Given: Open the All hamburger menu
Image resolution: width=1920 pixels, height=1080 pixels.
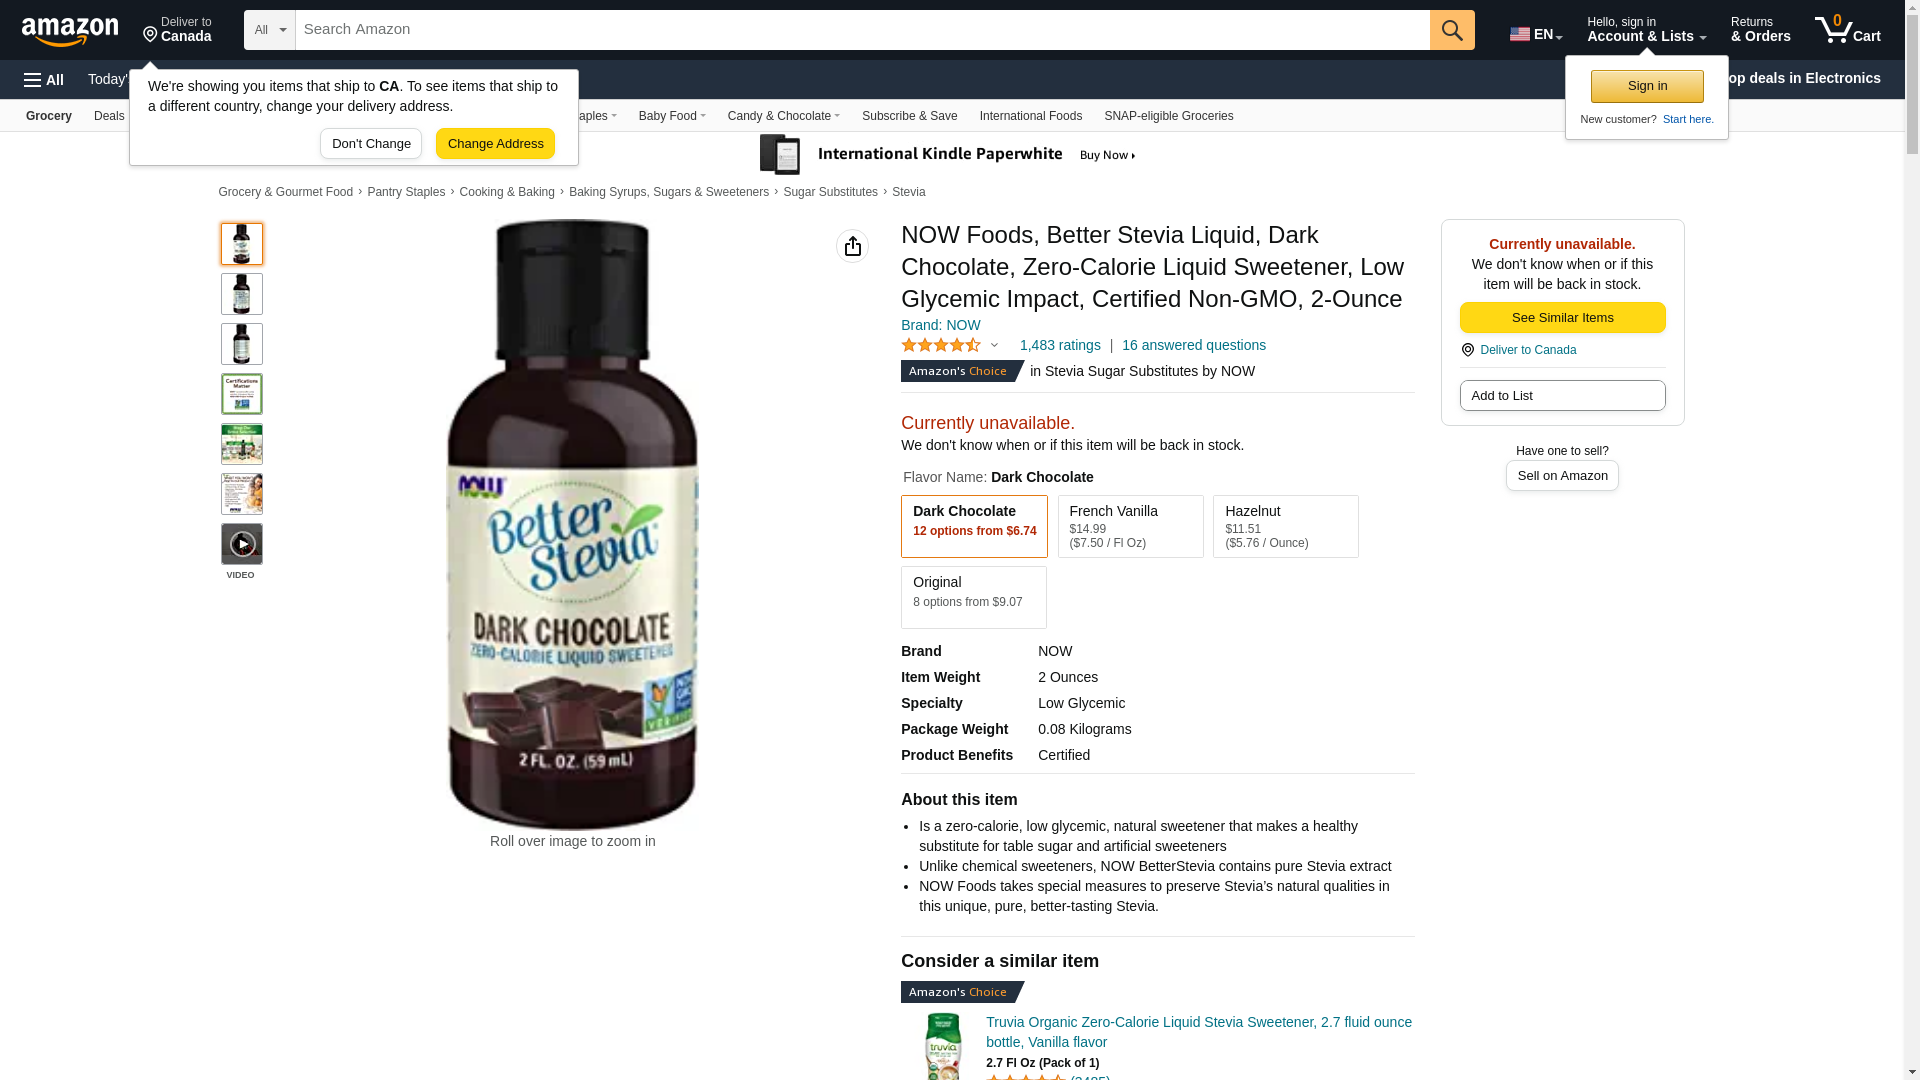Looking at the screenshot, I should click(x=44, y=80).
